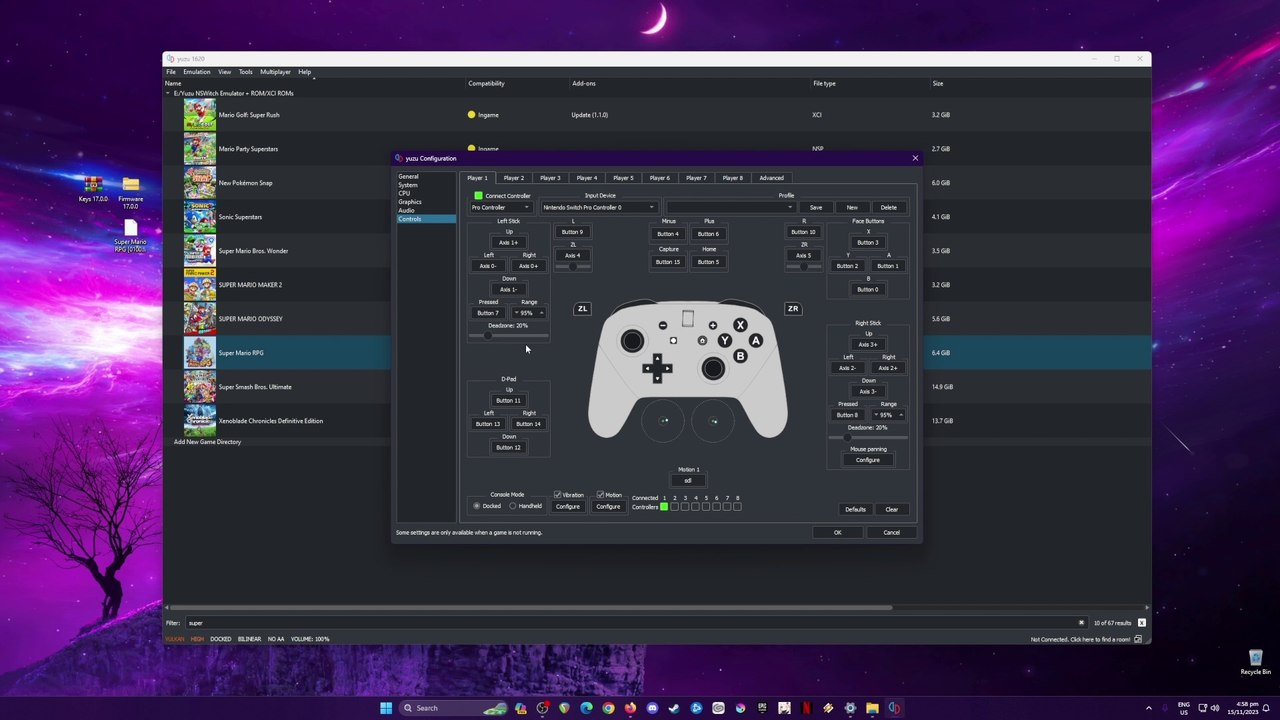Select the Super Mario RPG desktop file
The width and height of the screenshot is (1280, 720).
coord(131,236)
